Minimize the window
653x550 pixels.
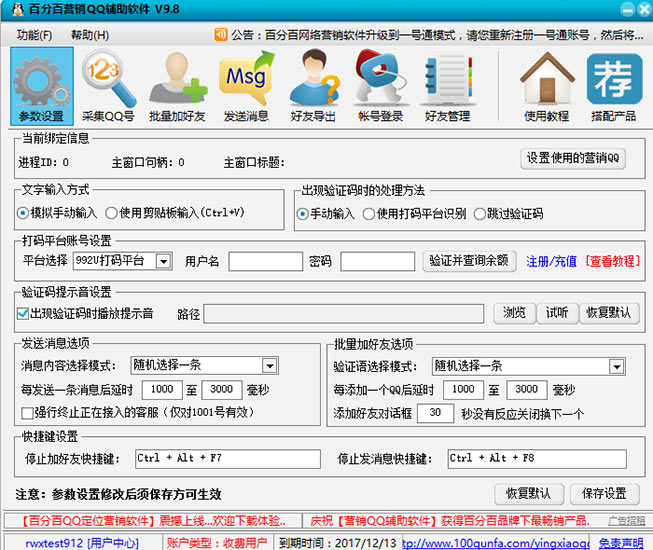pos(627,10)
